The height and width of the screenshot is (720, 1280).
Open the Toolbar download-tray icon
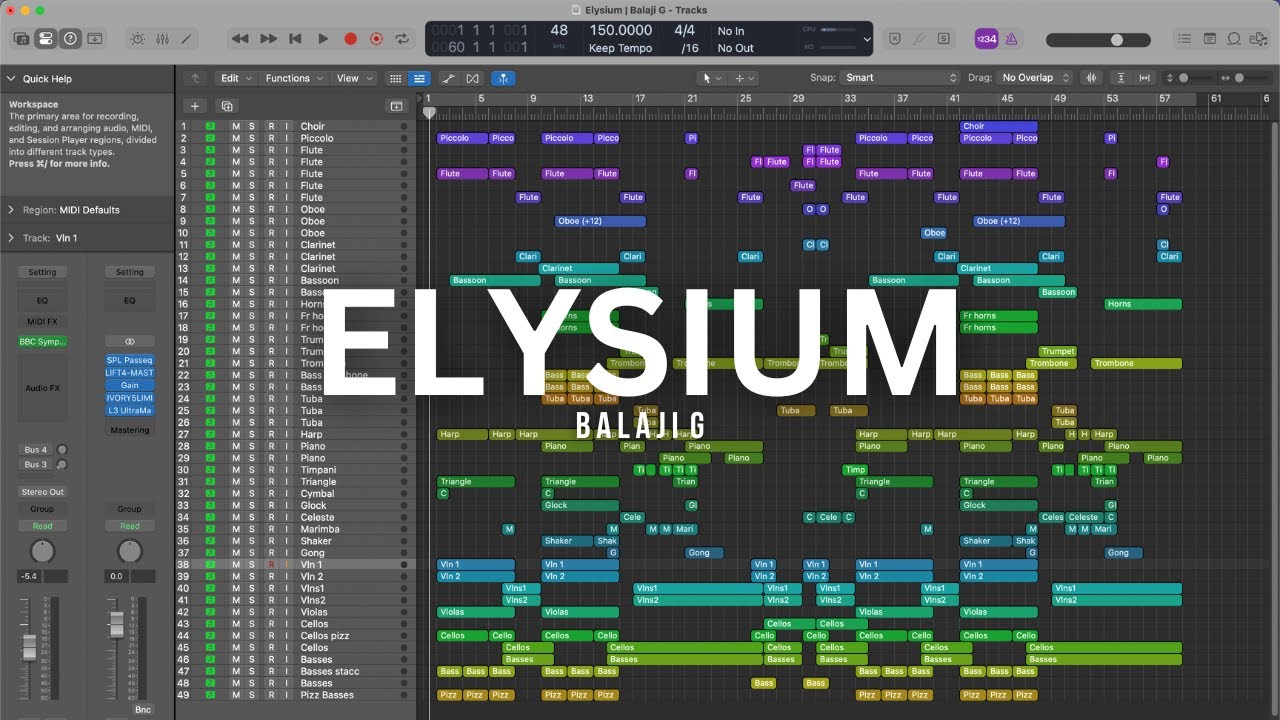tap(95, 39)
